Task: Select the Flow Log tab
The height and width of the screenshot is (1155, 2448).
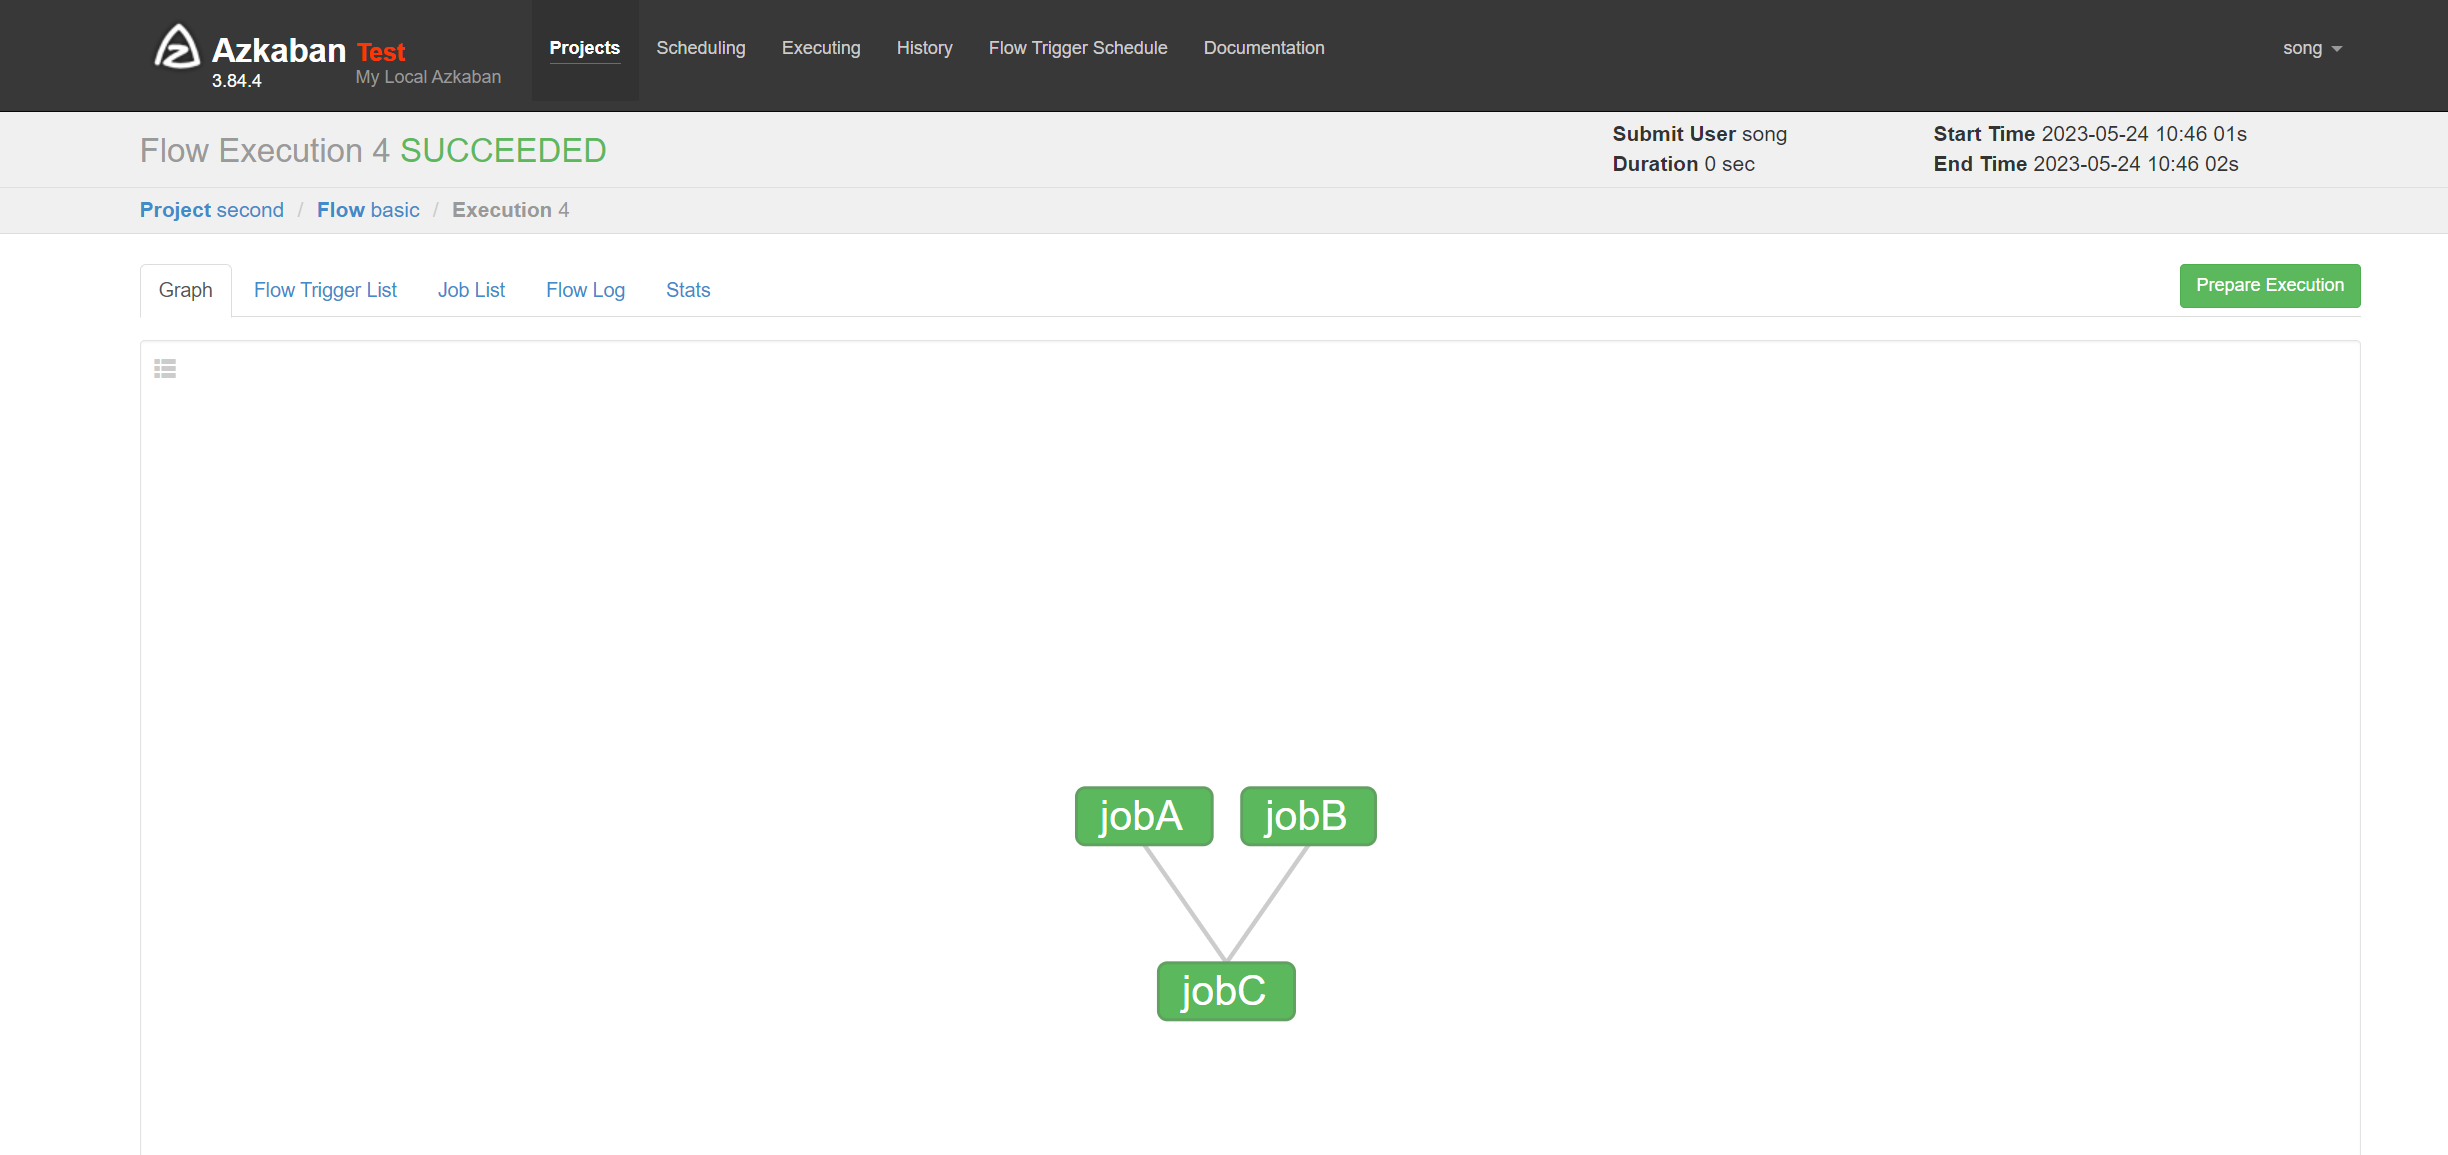Action: (x=584, y=290)
